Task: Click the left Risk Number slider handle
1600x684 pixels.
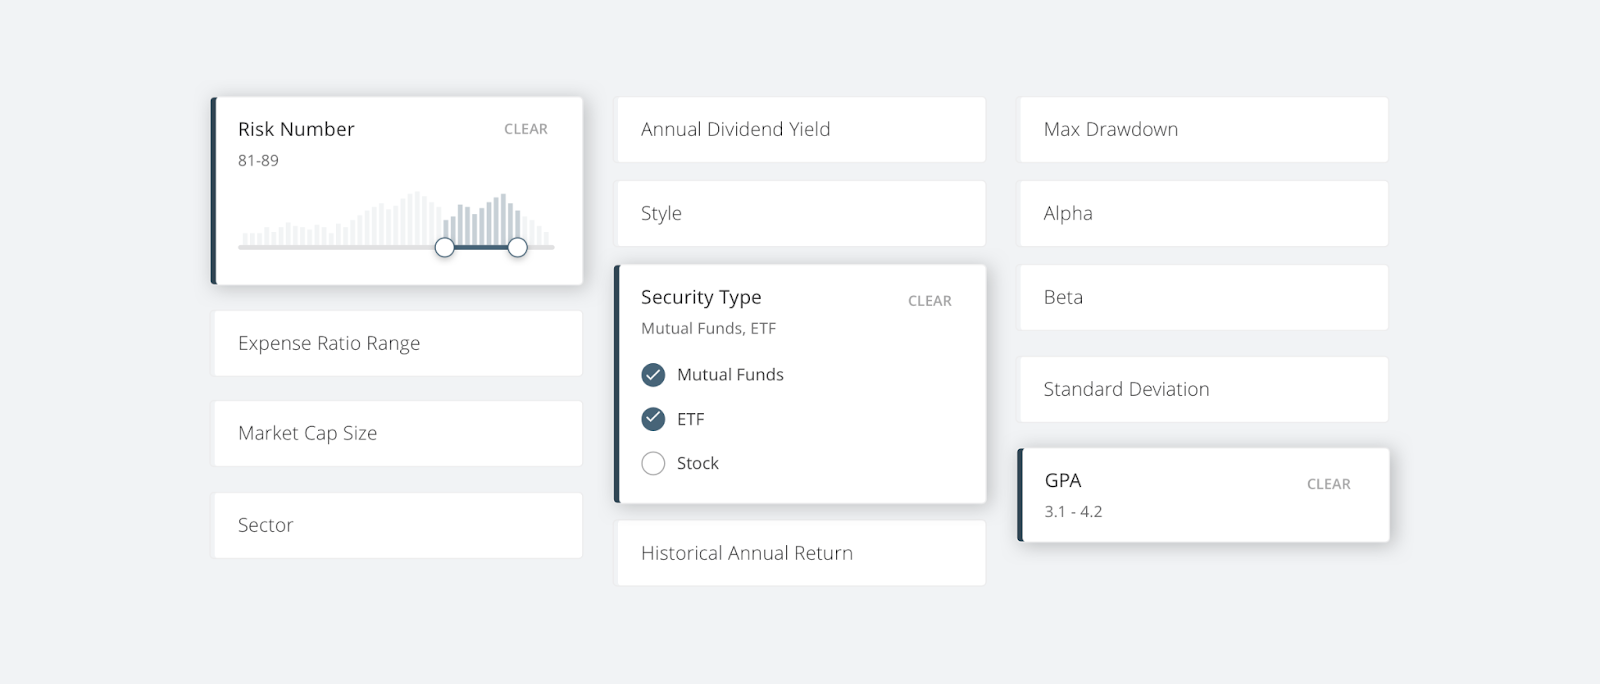Action: pos(445,247)
